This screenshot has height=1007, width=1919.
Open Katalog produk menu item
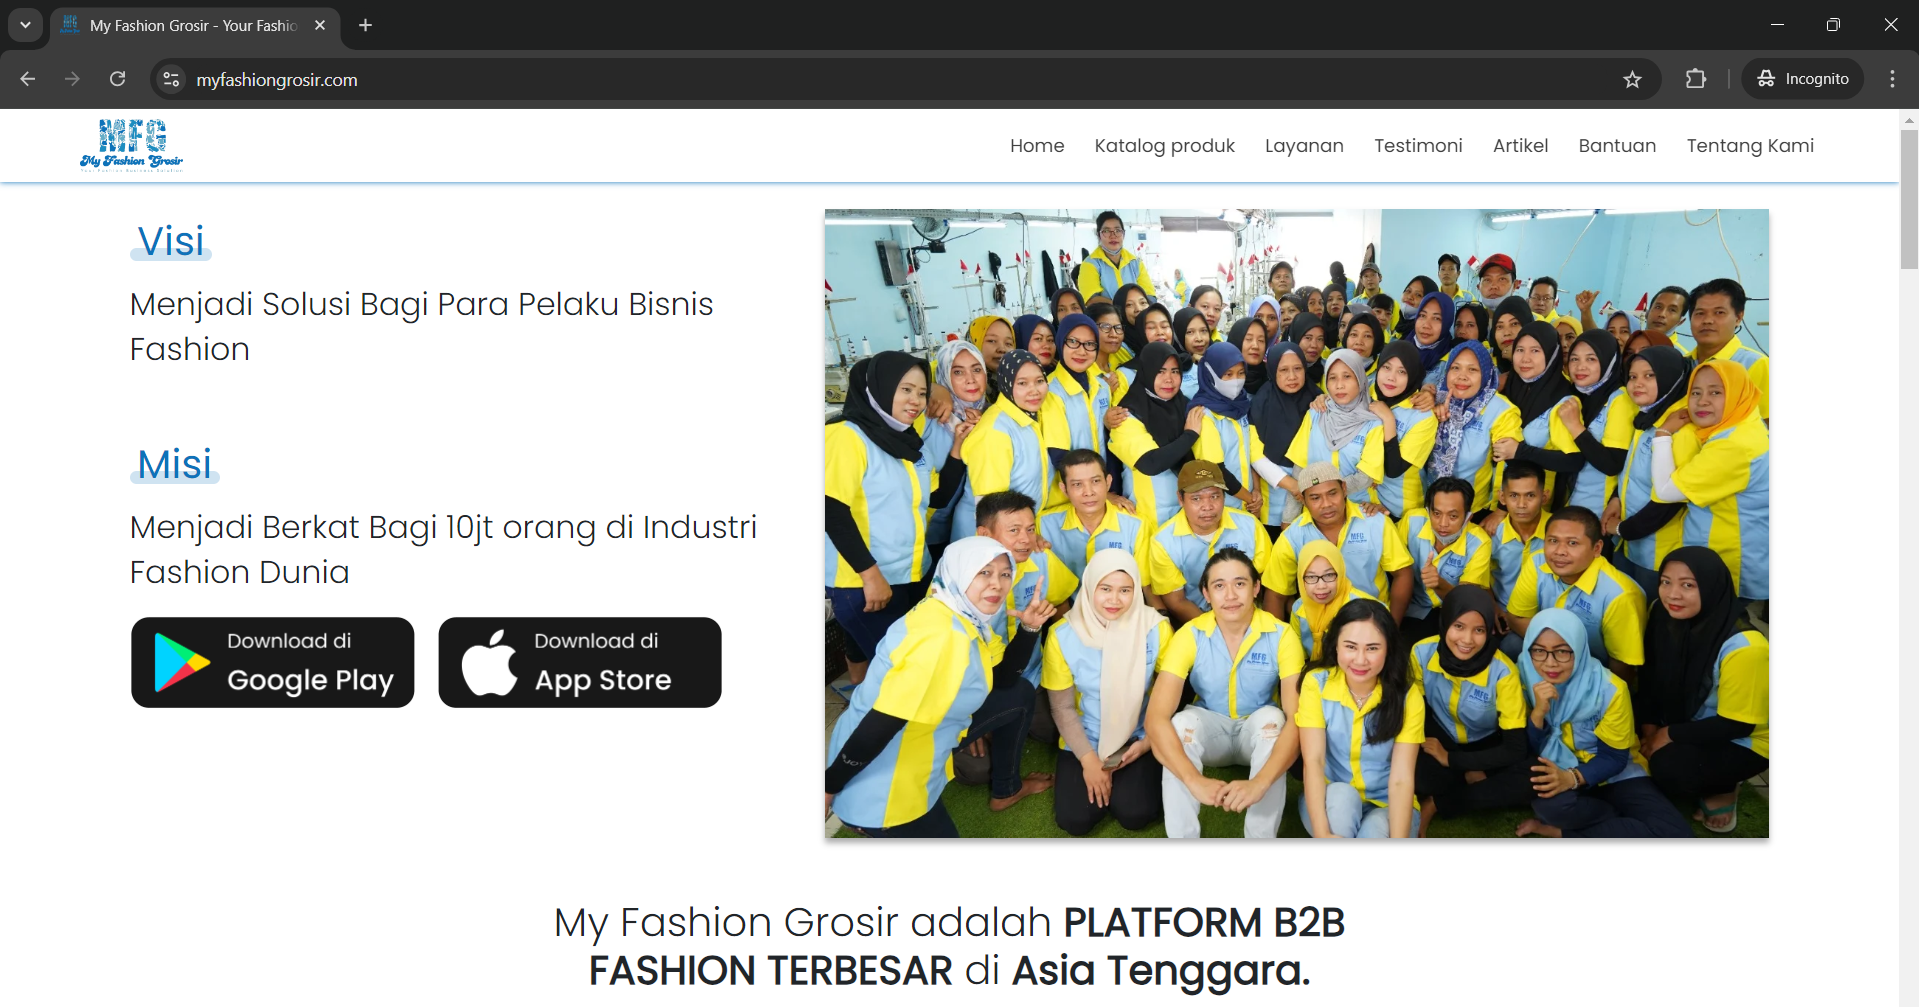click(x=1164, y=146)
